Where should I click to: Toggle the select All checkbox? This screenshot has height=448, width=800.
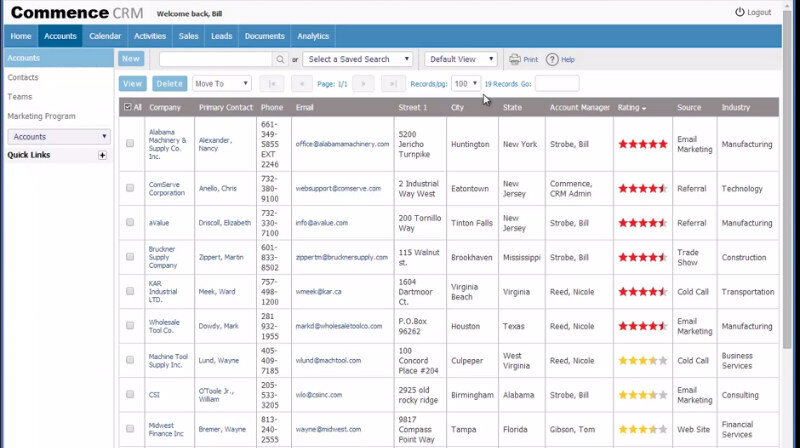coord(127,107)
